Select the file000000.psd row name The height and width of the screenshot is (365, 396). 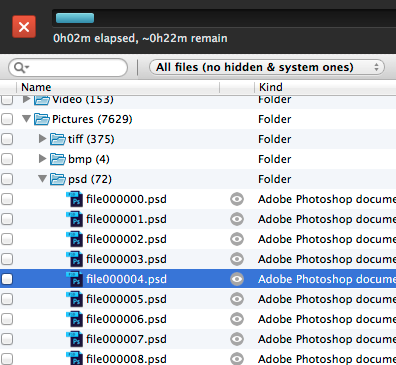pyautogui.click(x=126, y=199)
